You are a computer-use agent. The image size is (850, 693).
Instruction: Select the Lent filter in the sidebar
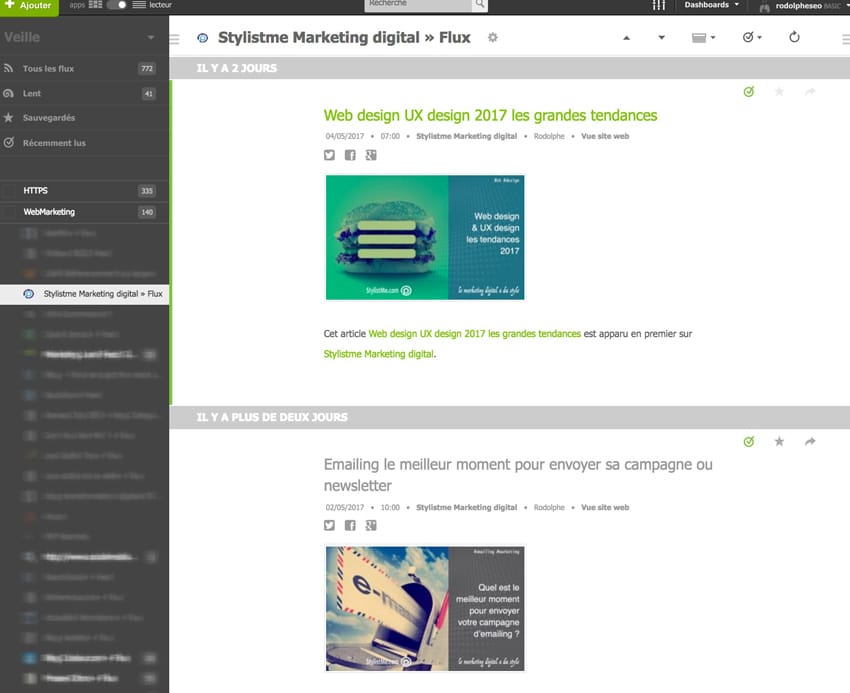pyautogui.click(x=84, y=93)
